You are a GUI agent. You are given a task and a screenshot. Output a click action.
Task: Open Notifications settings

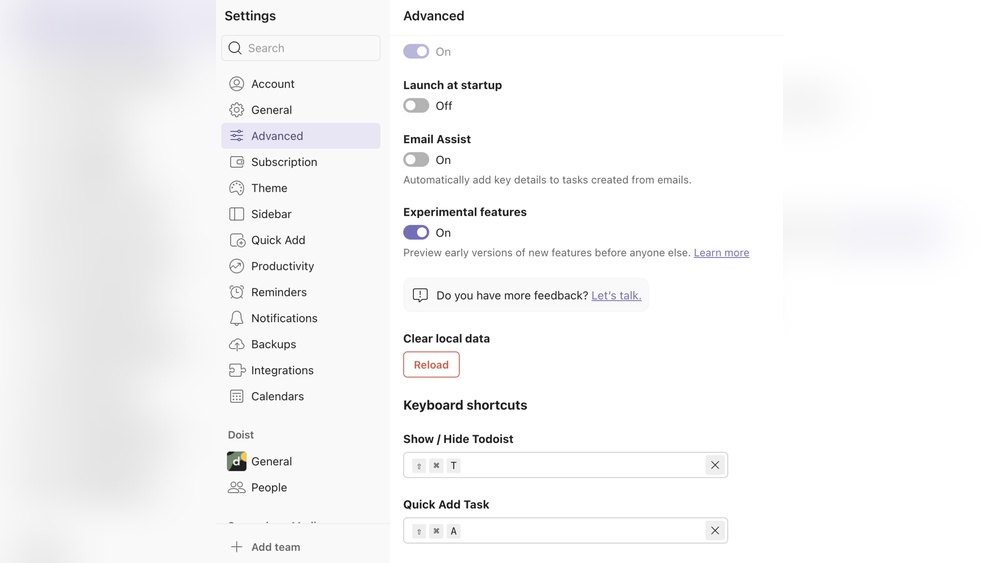pos(301,318)
